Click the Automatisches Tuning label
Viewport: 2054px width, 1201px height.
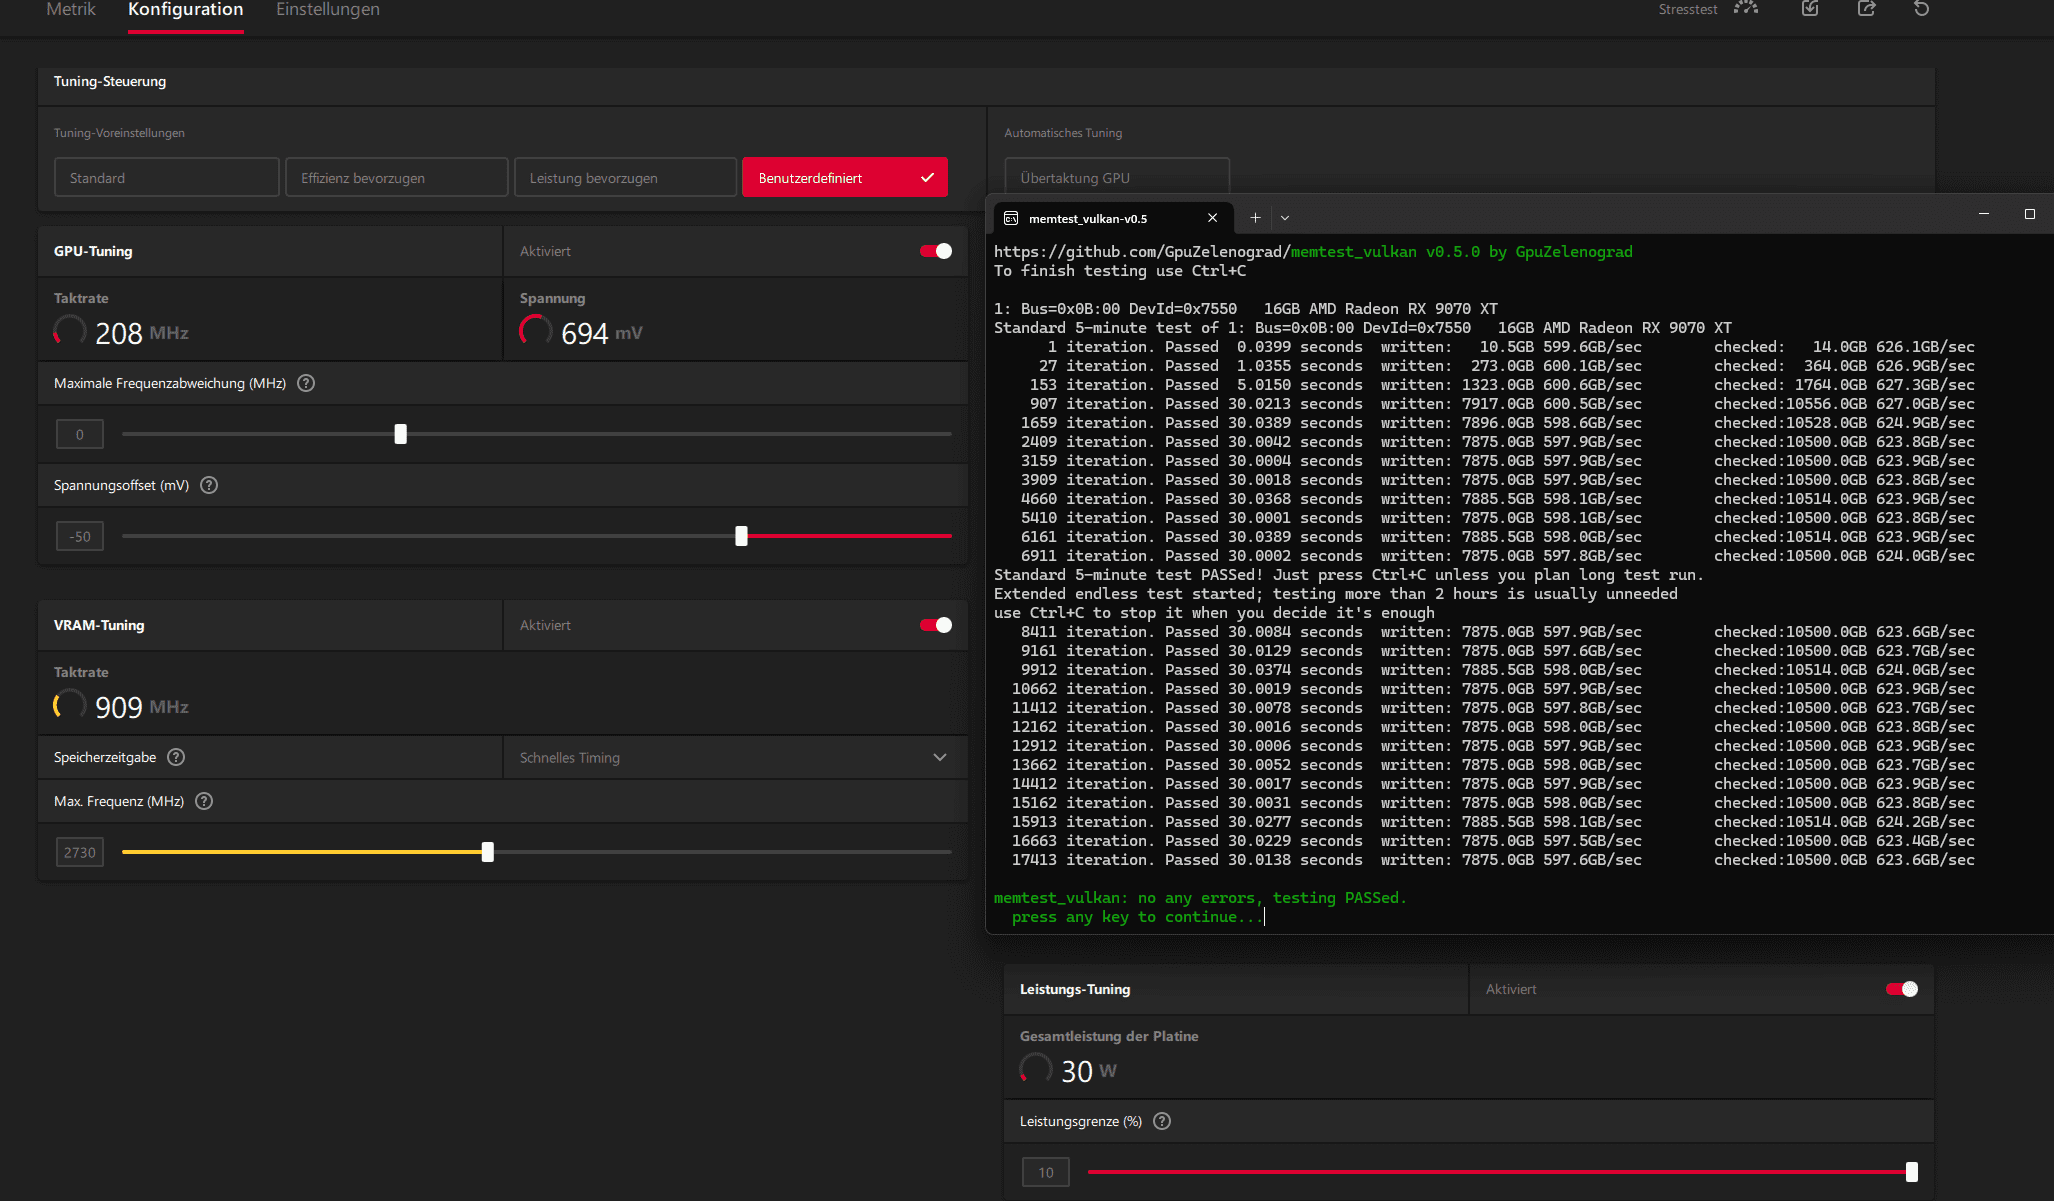1063,133
